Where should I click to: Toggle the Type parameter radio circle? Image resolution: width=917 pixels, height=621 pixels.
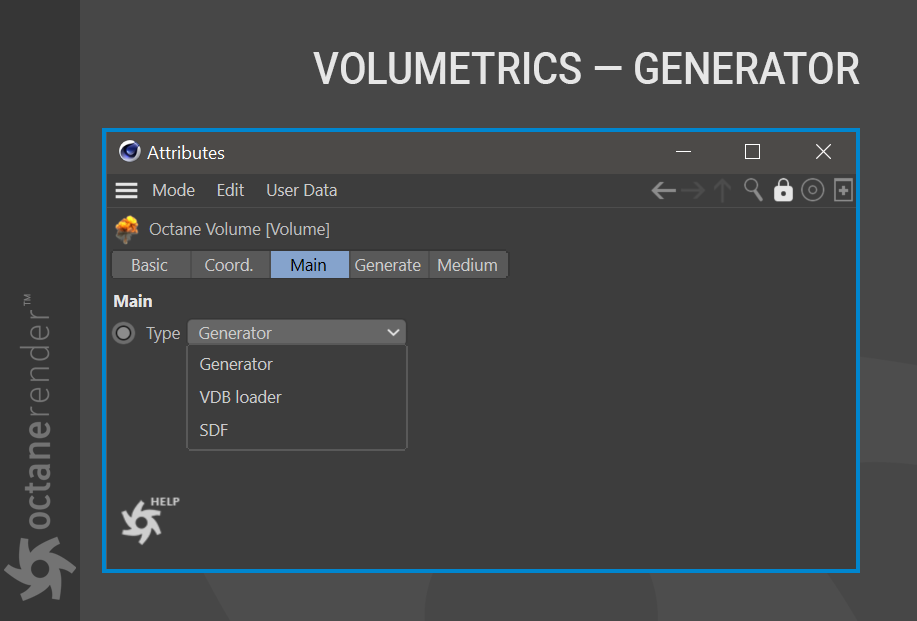tap(123, 333)
